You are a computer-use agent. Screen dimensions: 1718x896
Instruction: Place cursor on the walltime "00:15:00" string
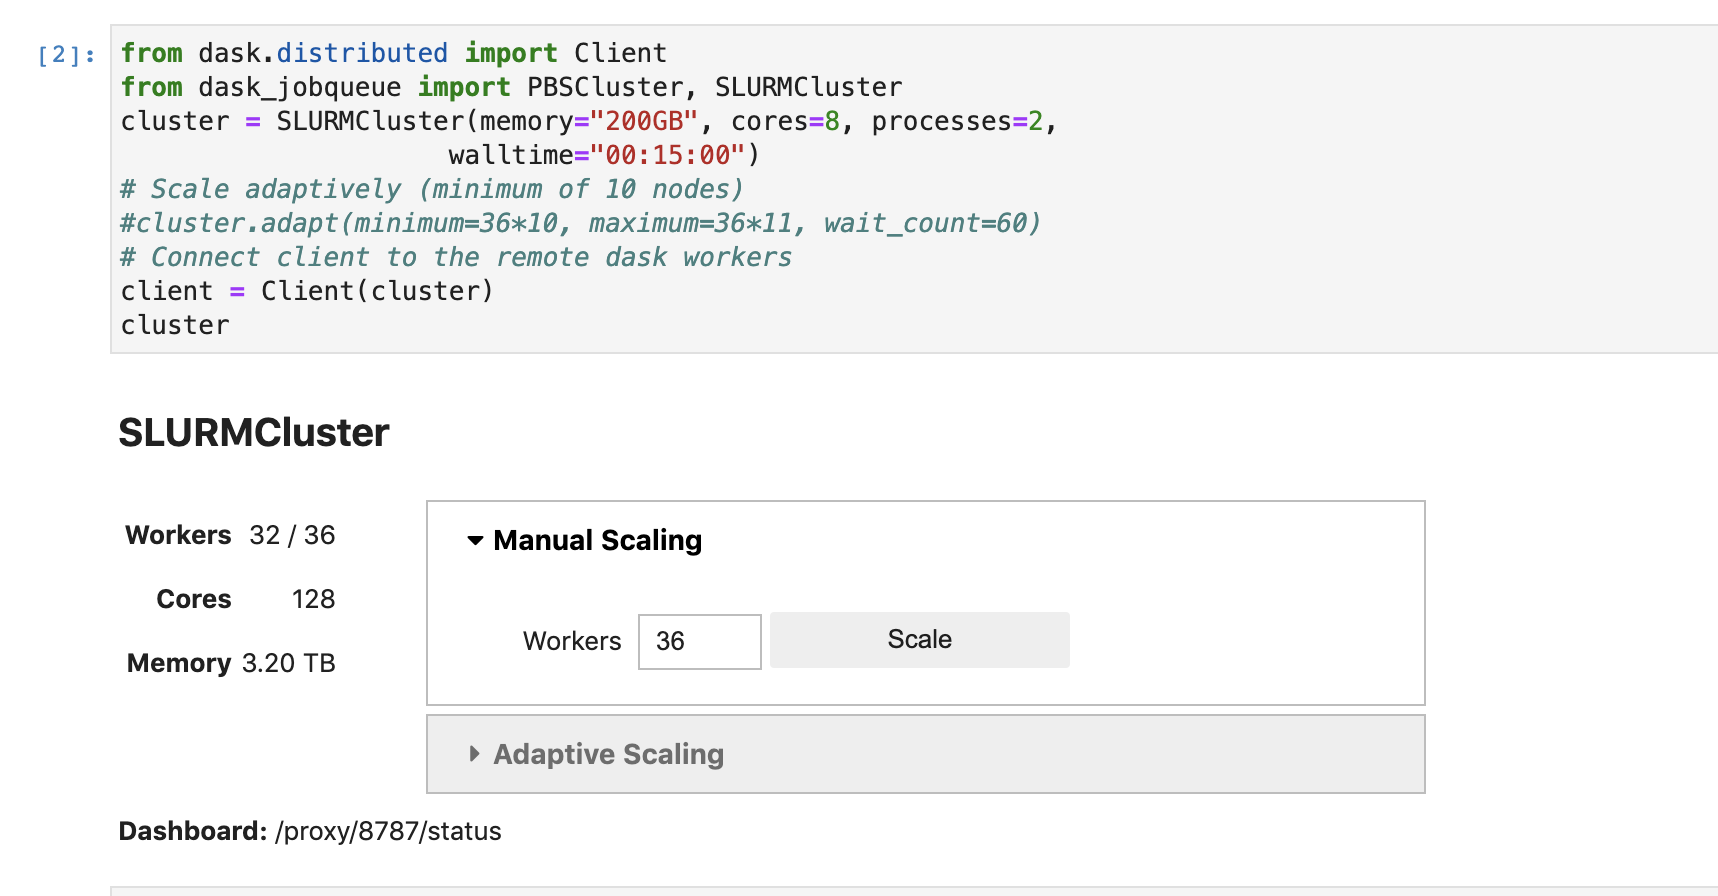668,155
